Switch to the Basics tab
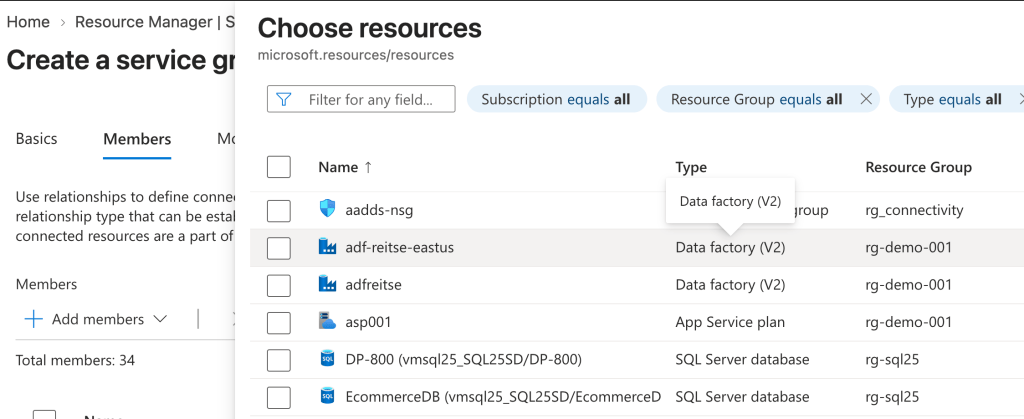This screenshot has width=1024, height=419. coord(37,138)
